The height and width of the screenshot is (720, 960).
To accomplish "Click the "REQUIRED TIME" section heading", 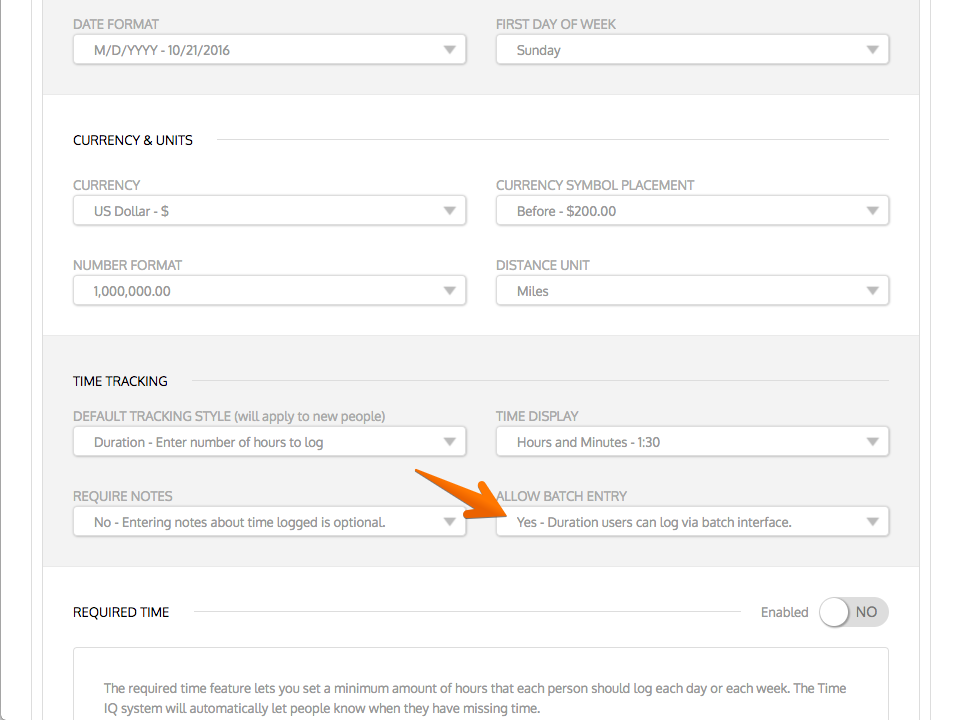I will coord(121,612).
